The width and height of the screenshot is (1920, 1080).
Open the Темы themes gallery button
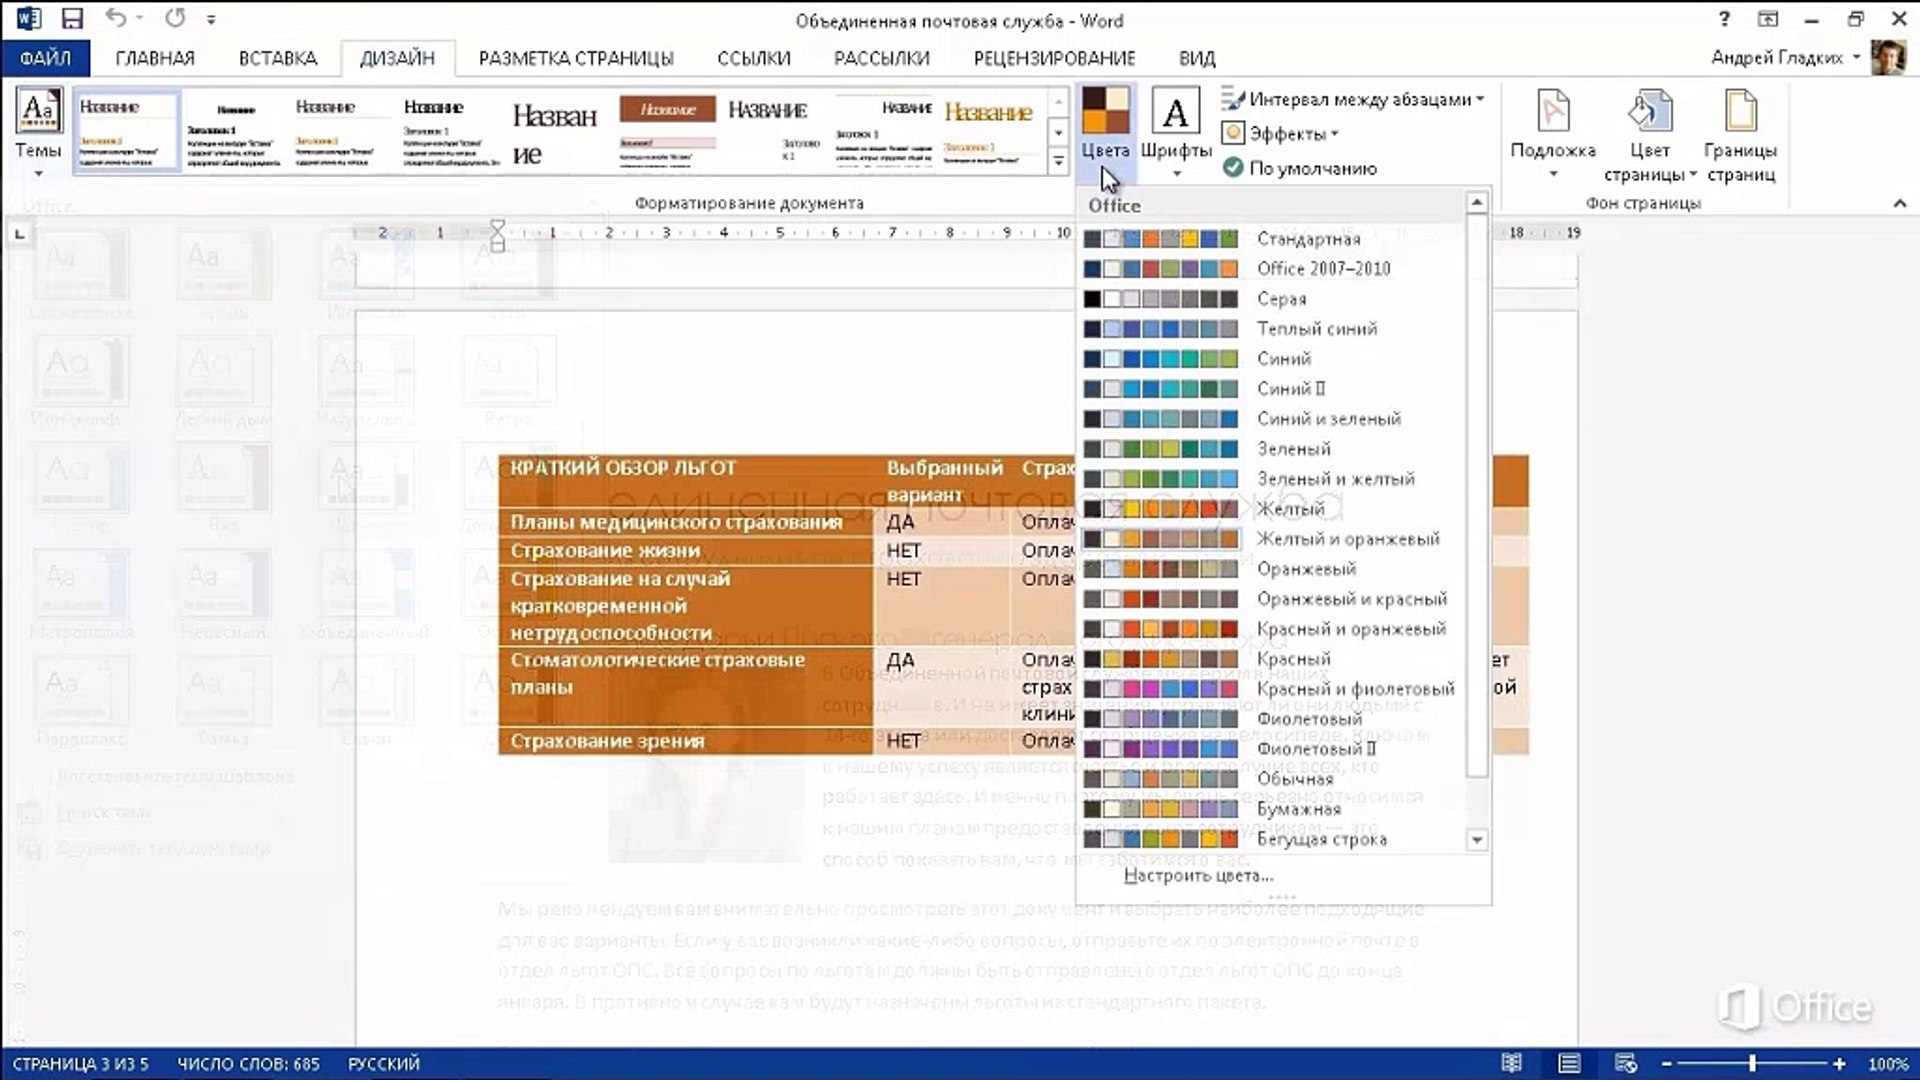pos(38,132)
